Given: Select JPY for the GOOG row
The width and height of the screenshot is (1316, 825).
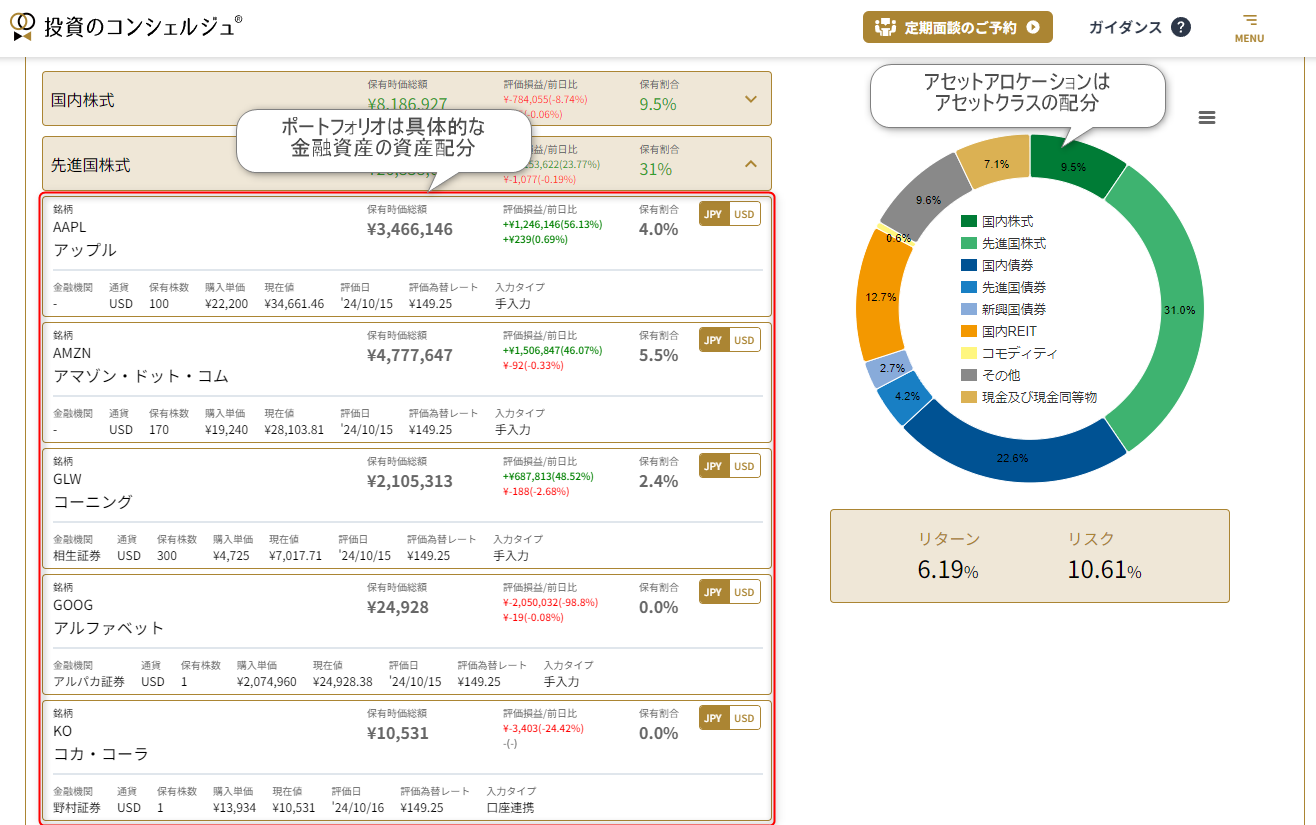Looking at the screenshot, I should (x=713, y=592).
